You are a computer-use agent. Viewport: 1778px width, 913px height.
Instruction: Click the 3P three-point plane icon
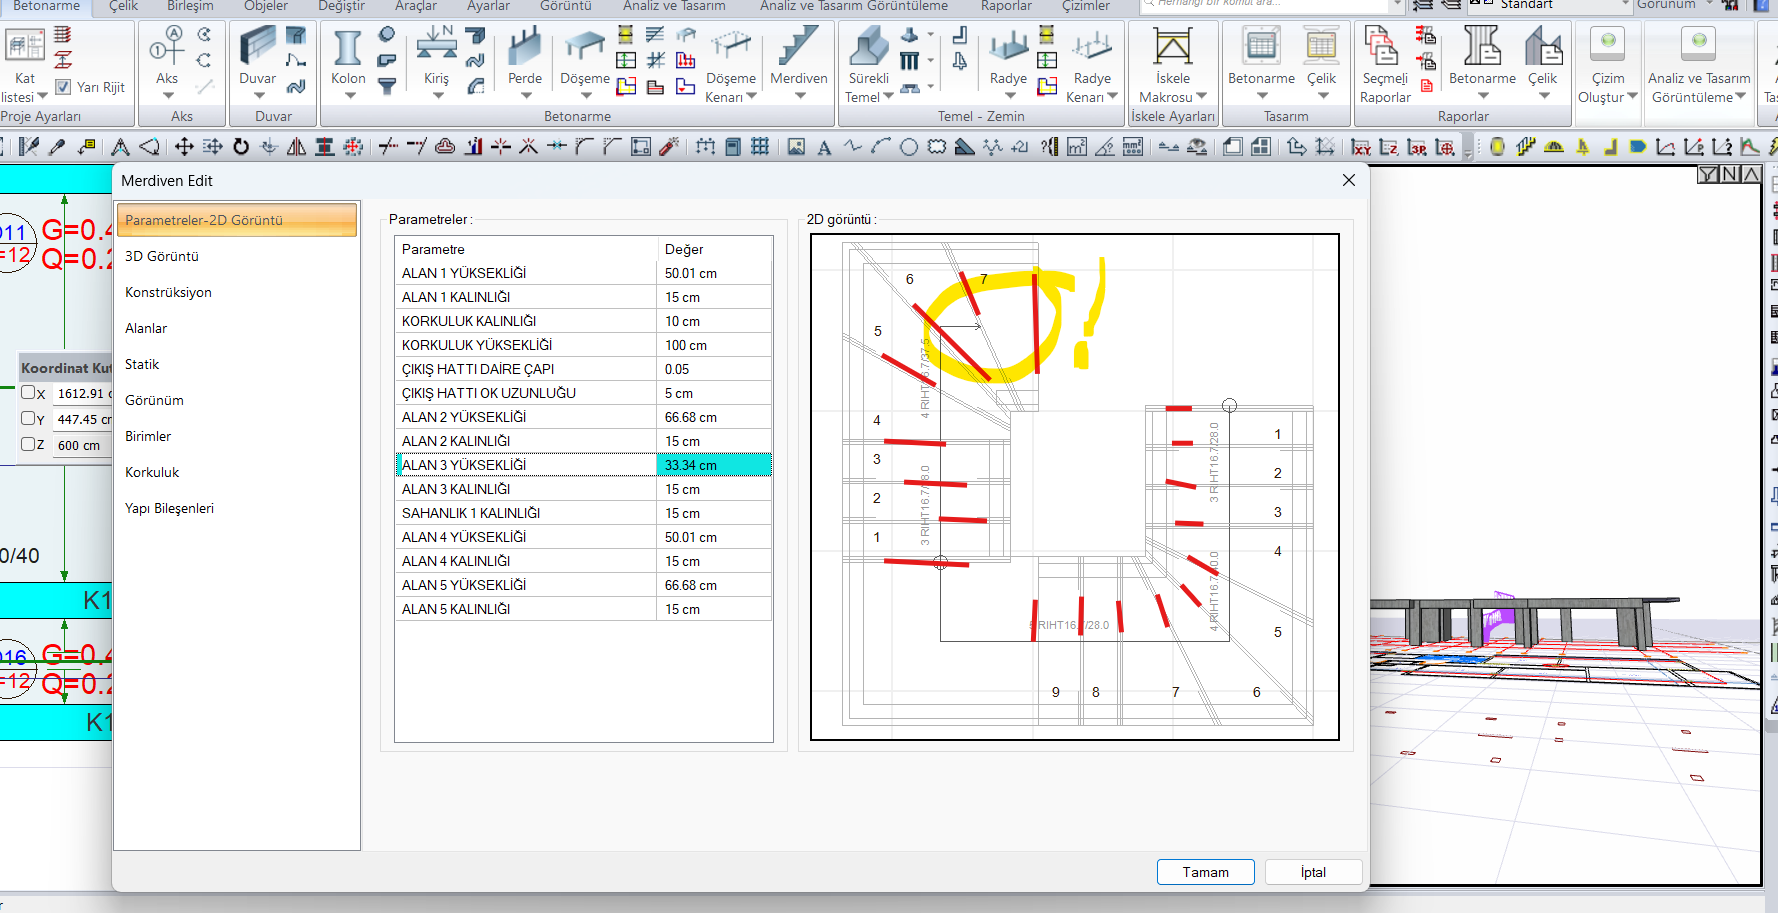point(1417,147)
